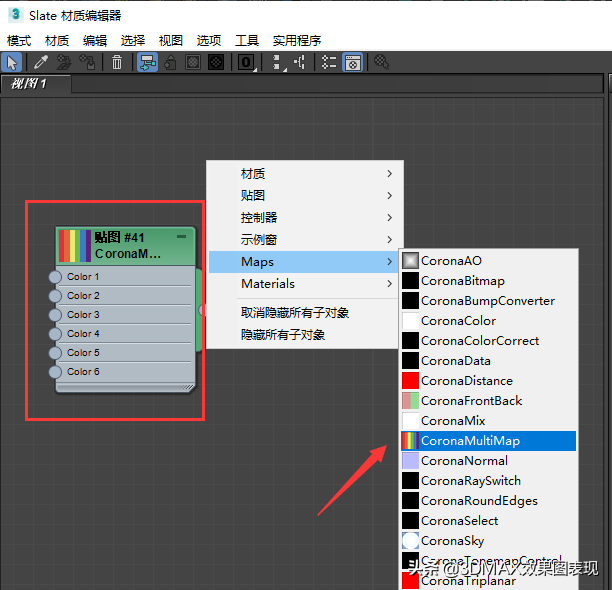Select CoronaColorCorrect map entry
Image resolution: width=612 pixels, height=590 pixels.
(488, 341)
